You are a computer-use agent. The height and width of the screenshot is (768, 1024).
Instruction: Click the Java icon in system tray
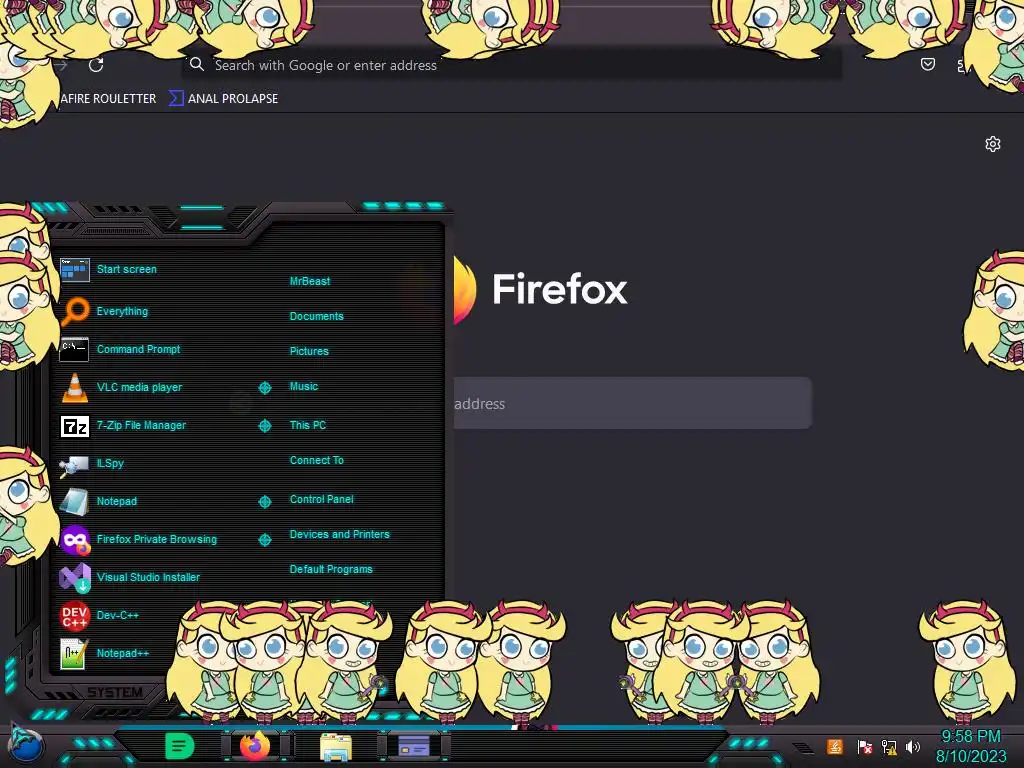[x=834, y=746]
